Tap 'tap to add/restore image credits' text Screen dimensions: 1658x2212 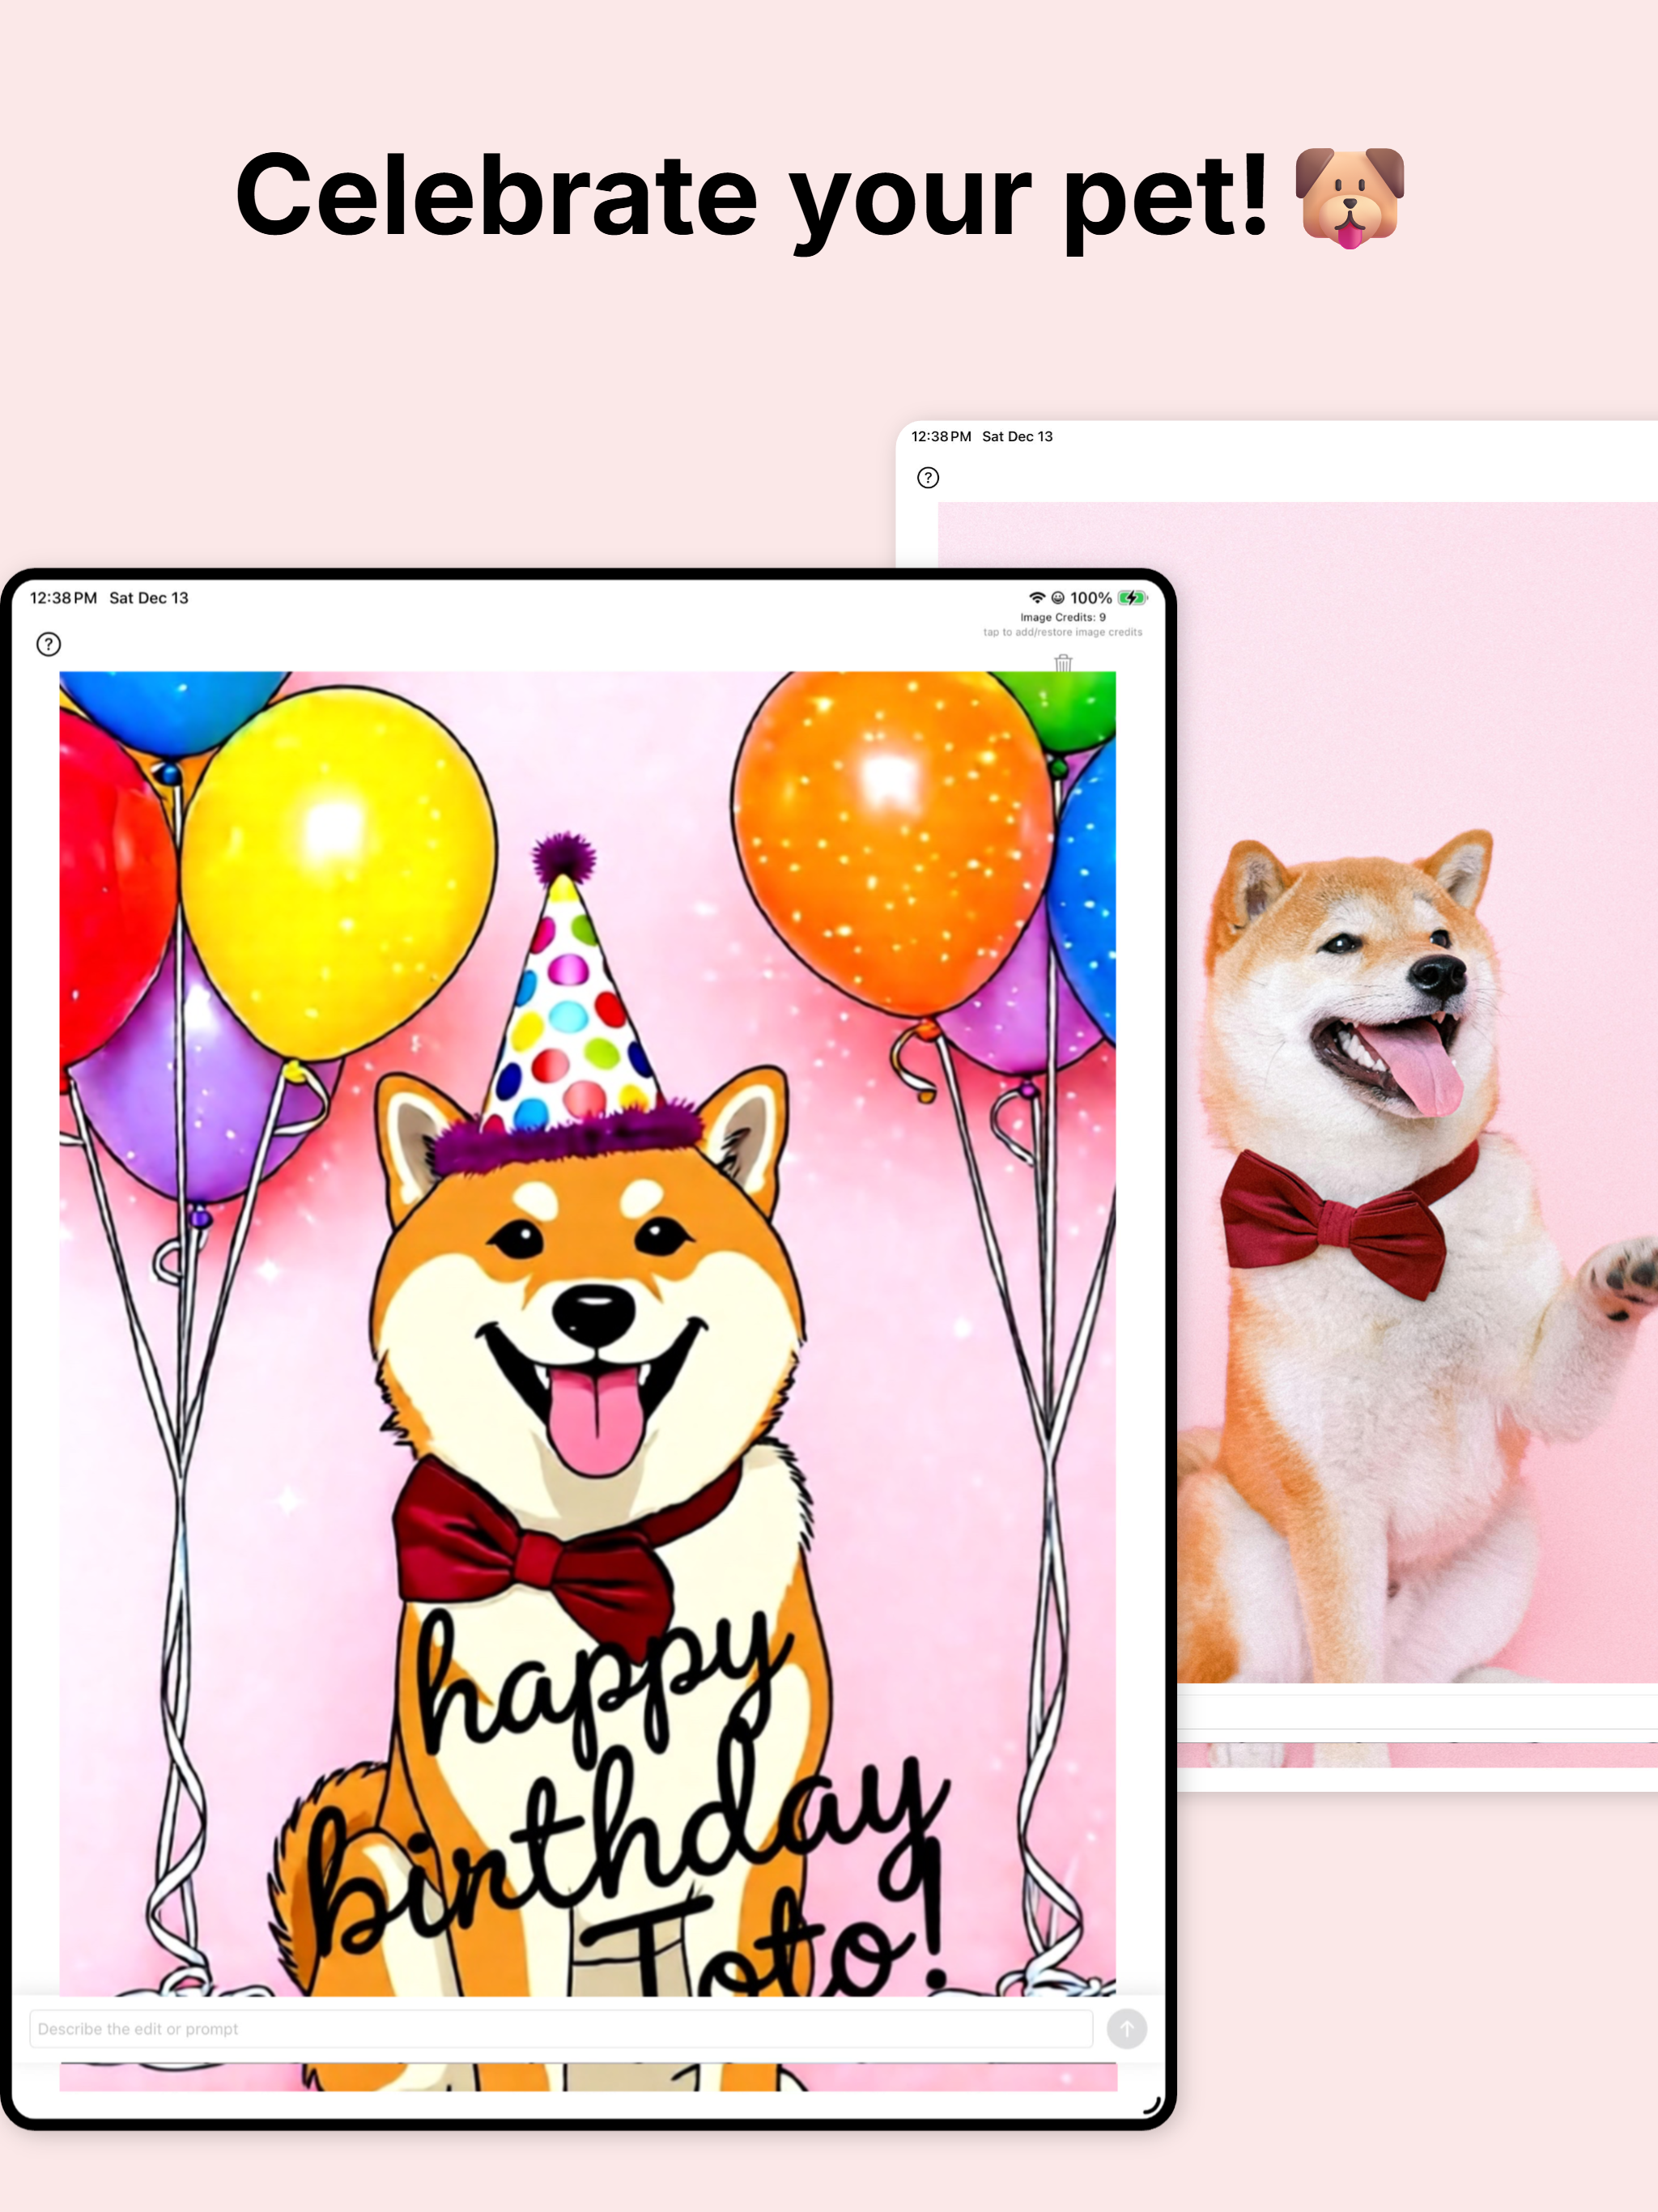point(1063,632)
